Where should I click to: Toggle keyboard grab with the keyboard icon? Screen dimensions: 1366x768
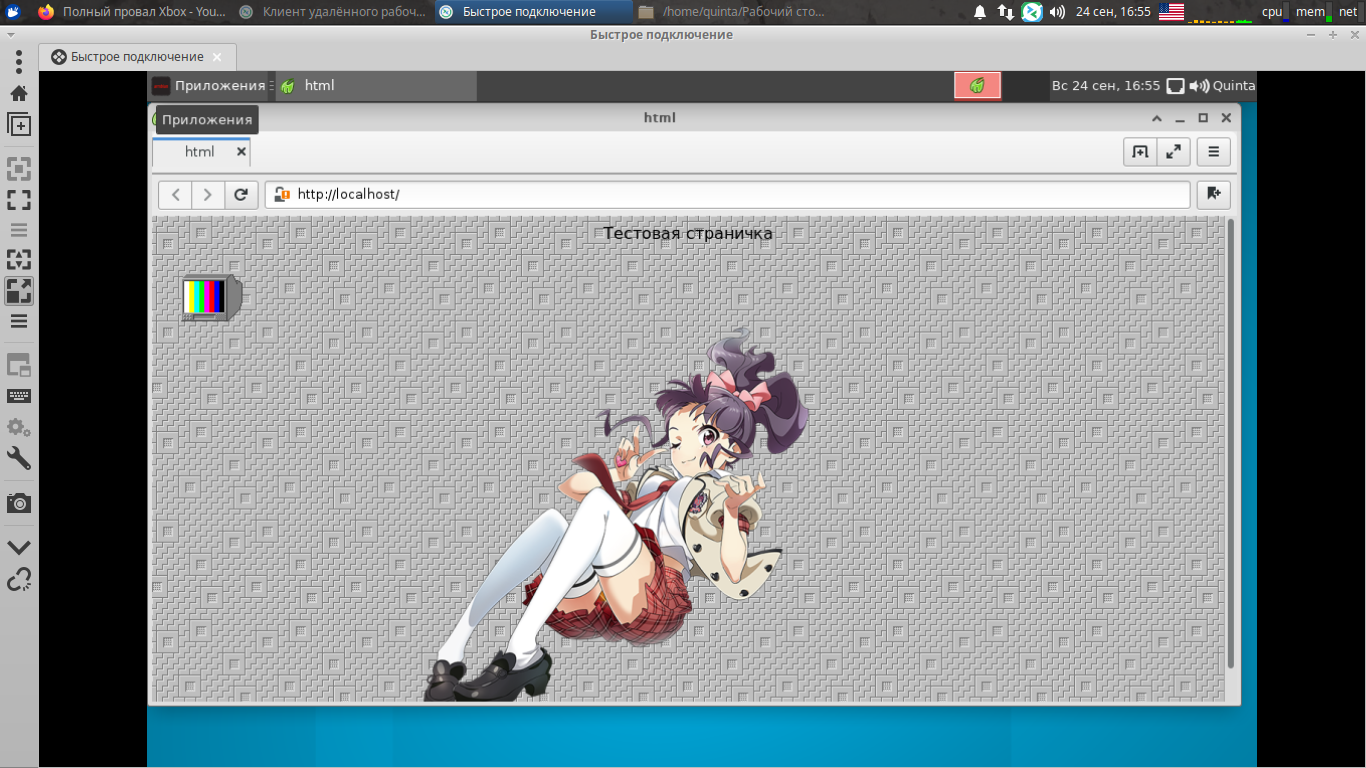pyautogui.click(x=19, y=396)
